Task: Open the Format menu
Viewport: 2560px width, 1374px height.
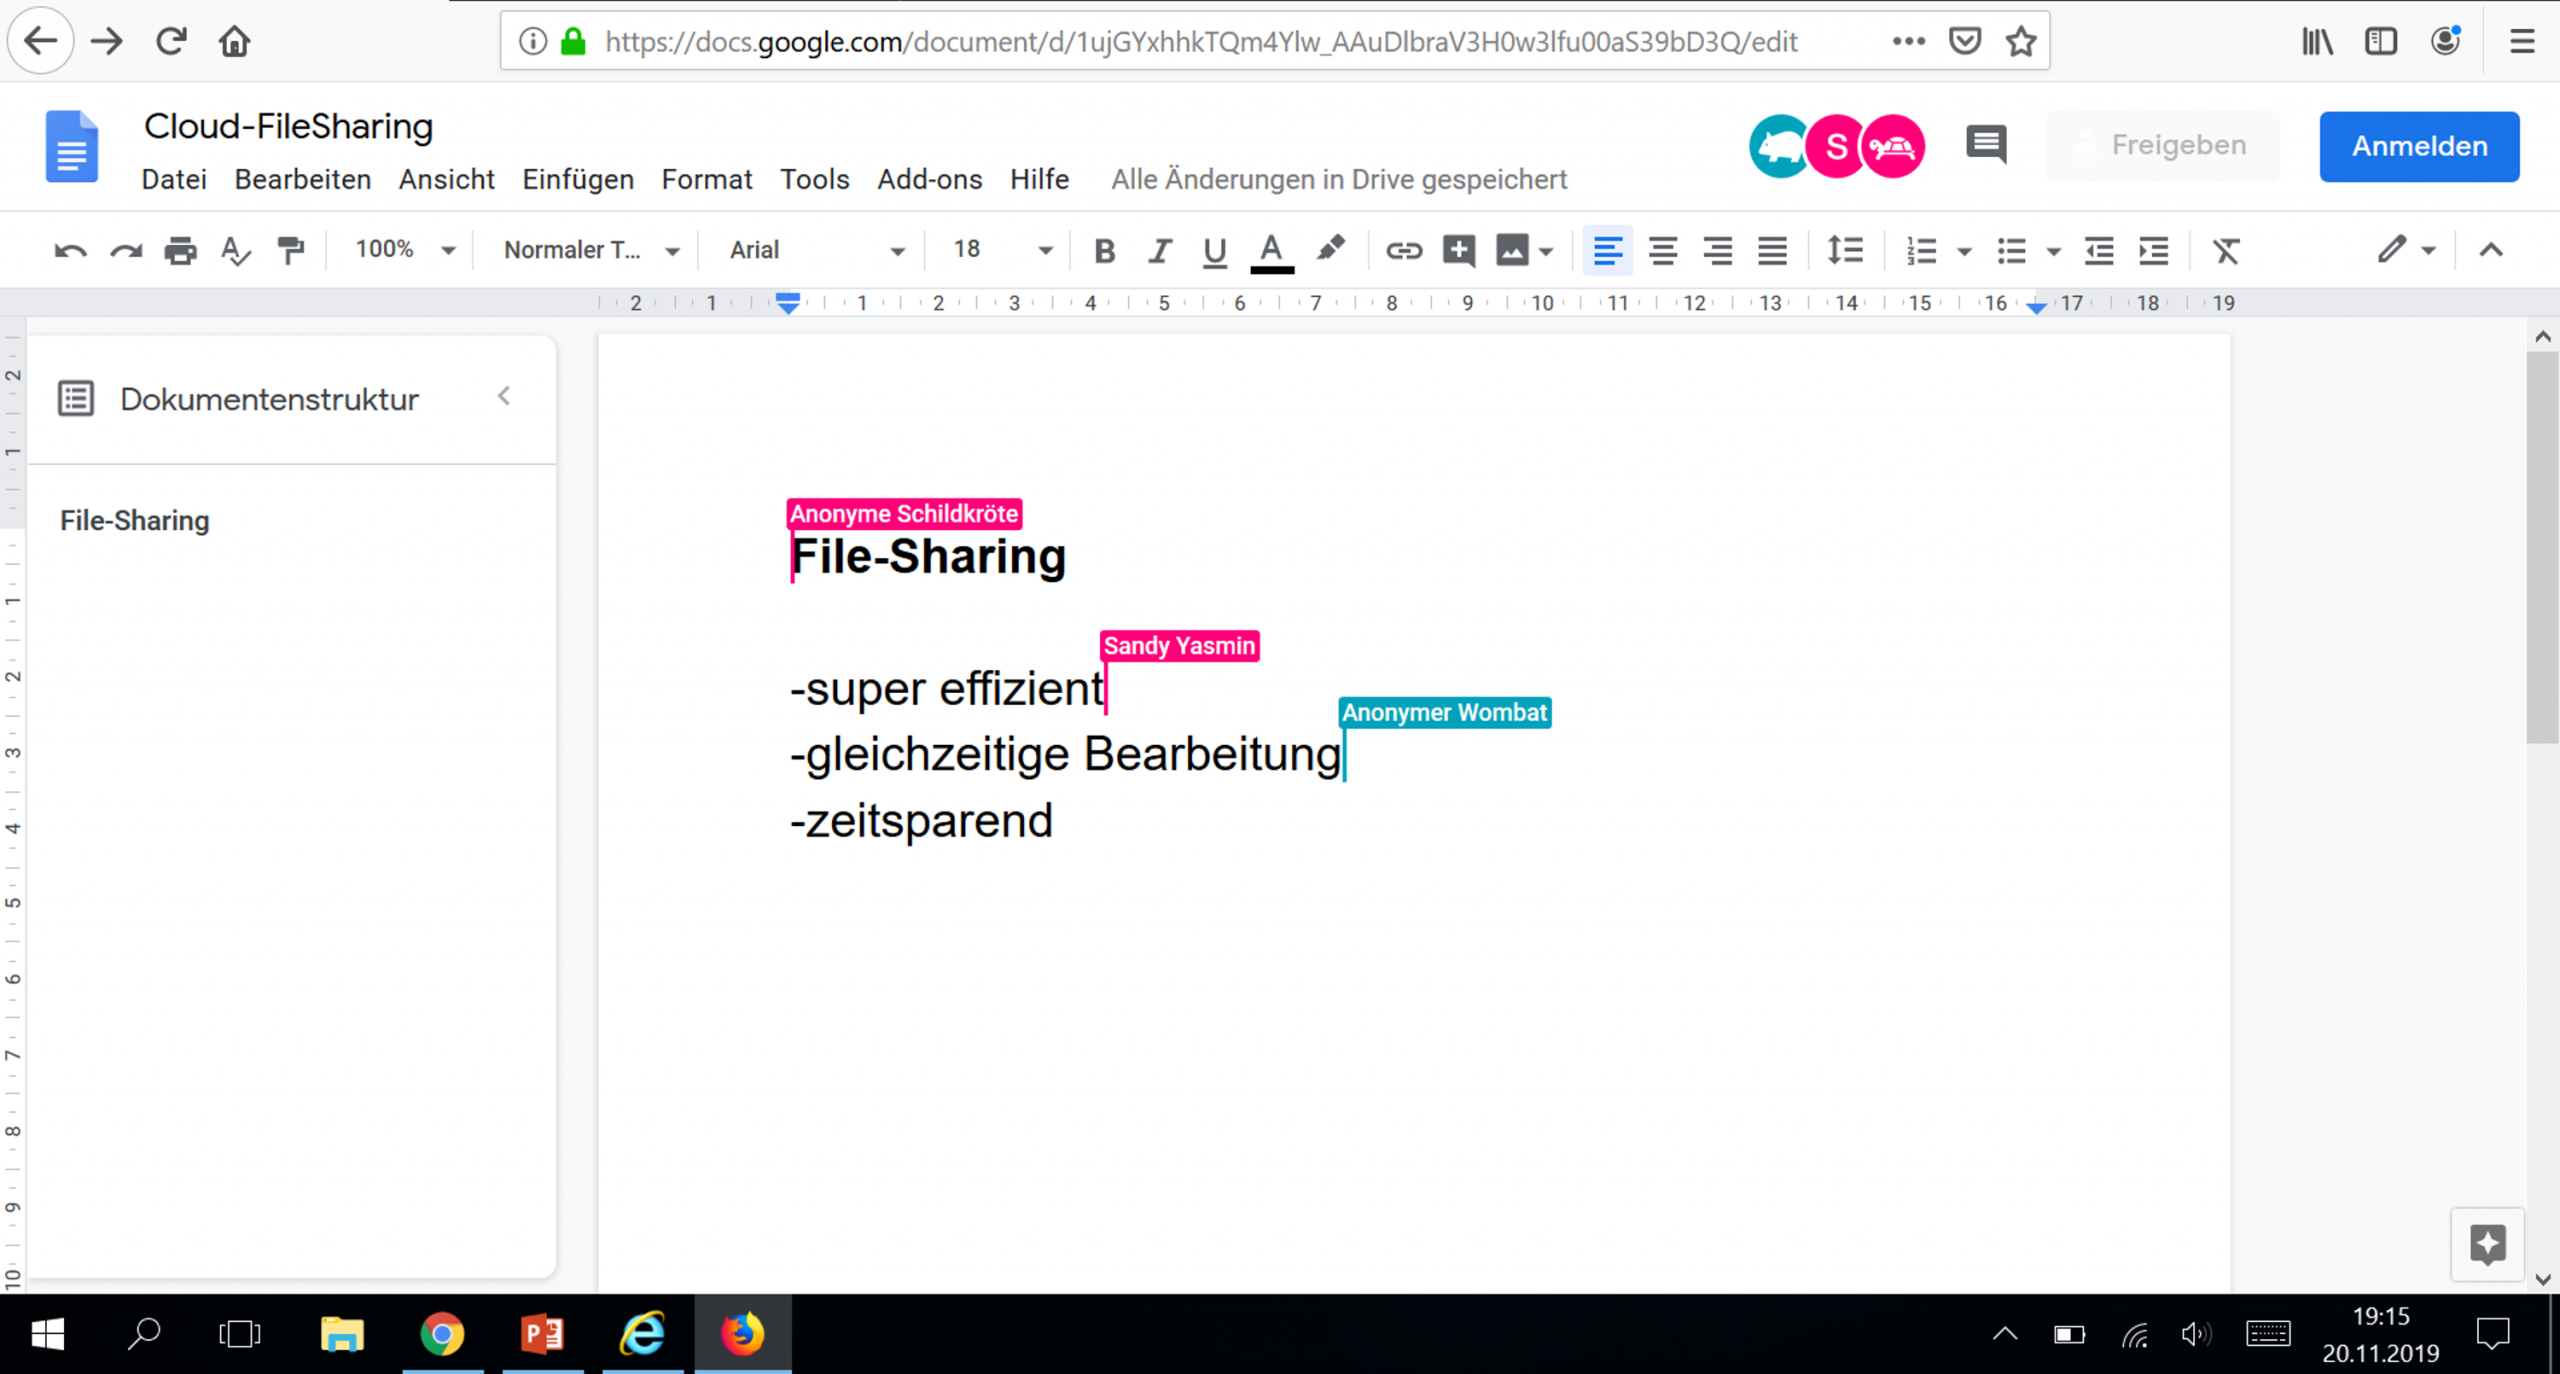Action: (x=706, y=179)
